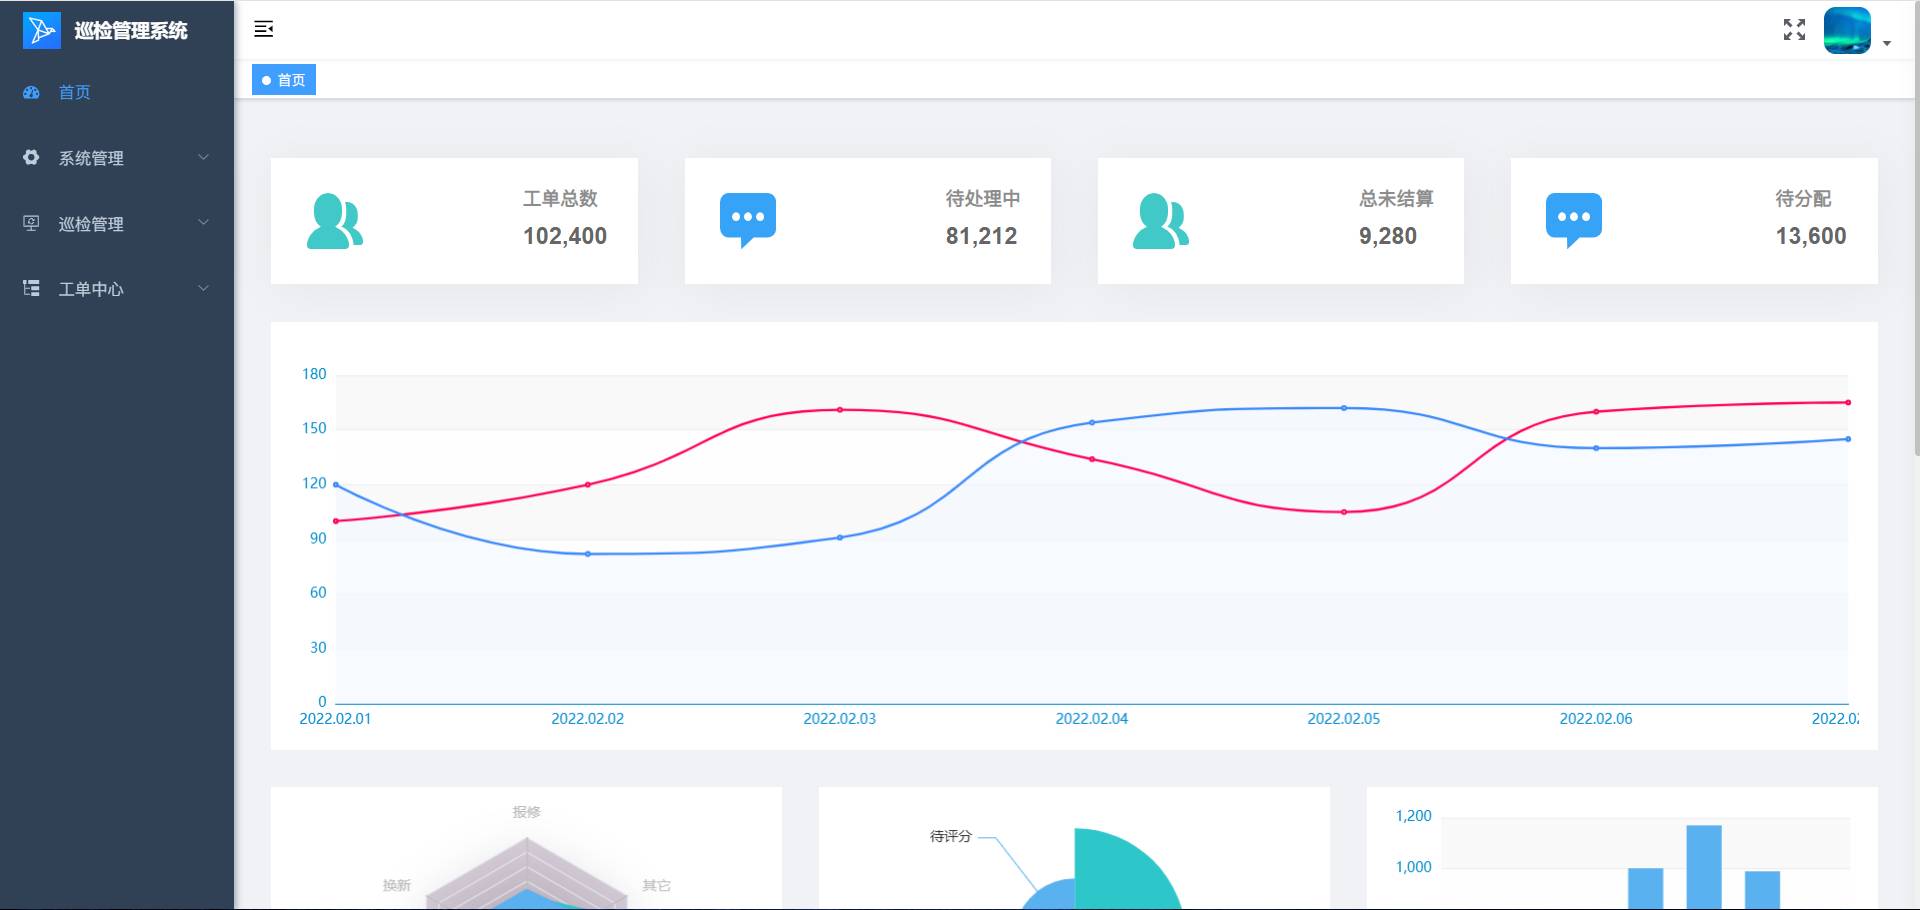Screen dimensions: 1920x910
Task: Toggle the sidebar collapse hamburger icon
Action: click(x=264, y=29)
